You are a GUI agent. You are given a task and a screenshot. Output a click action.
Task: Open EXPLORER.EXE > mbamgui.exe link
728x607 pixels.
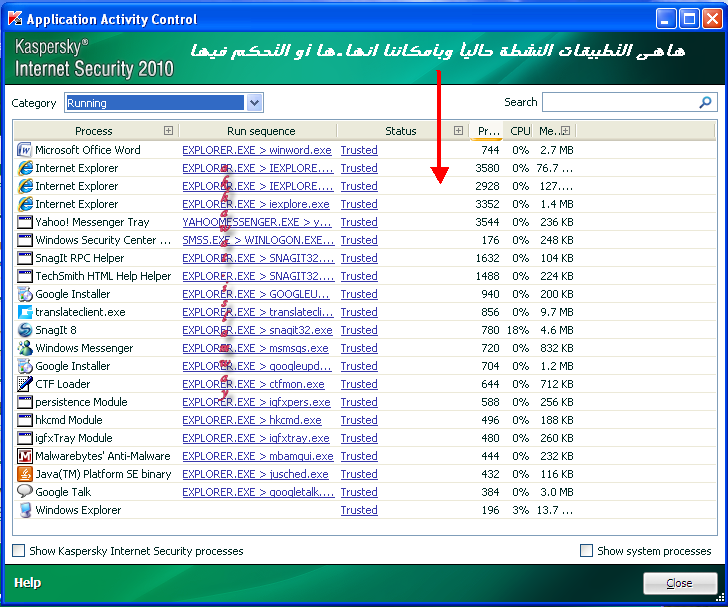coord(258,457)
